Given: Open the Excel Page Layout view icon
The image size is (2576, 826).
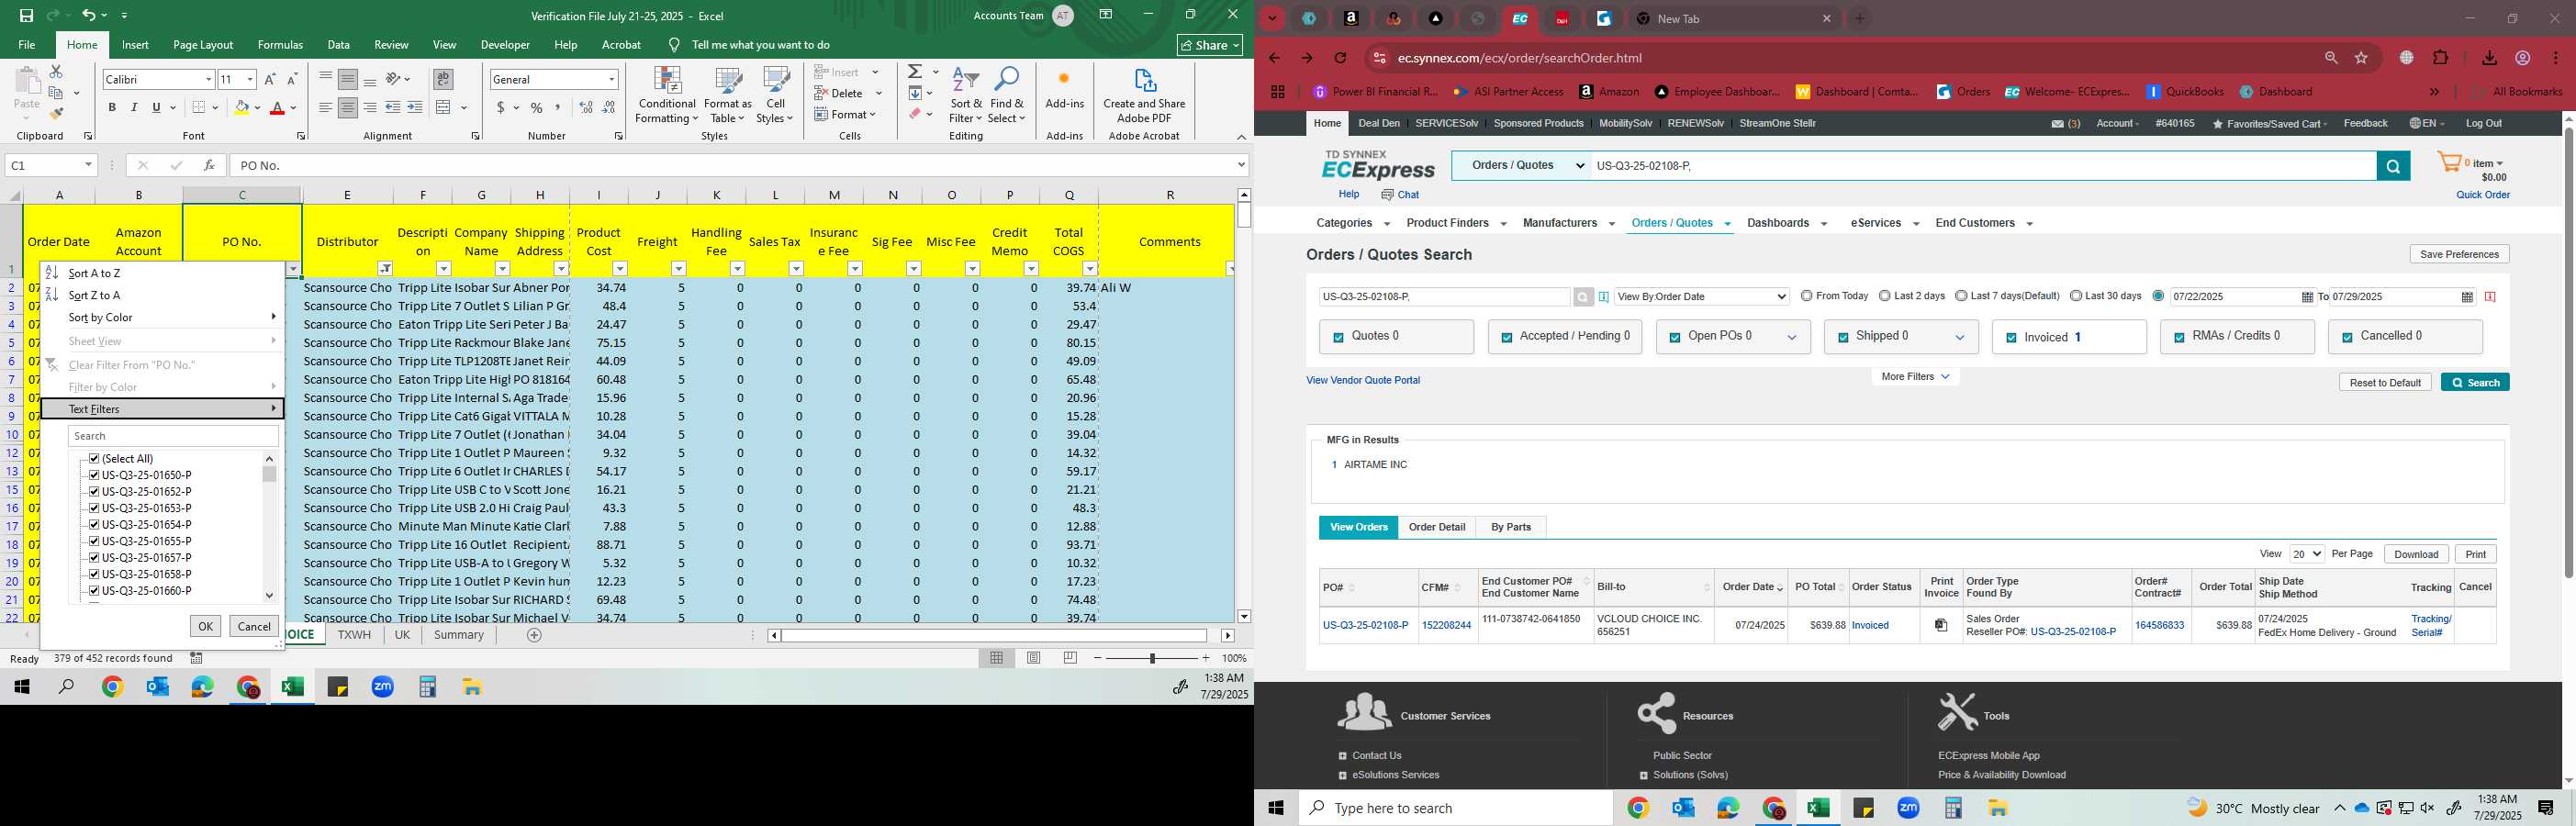Looking at the screenshot, I should pyautogui.click(x=1033, y=658).
